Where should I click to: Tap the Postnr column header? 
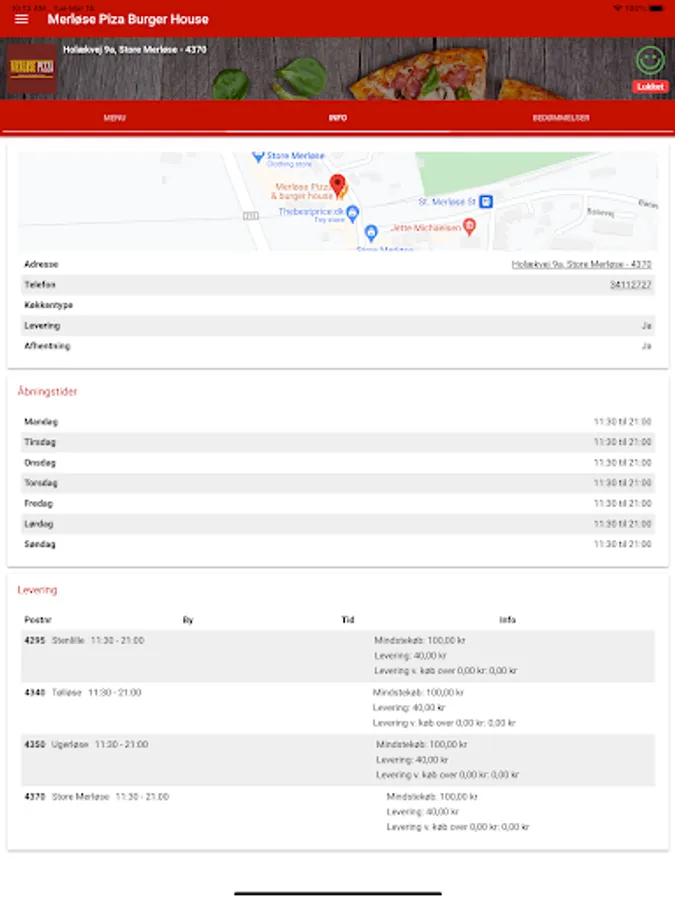tap(38, 620)
